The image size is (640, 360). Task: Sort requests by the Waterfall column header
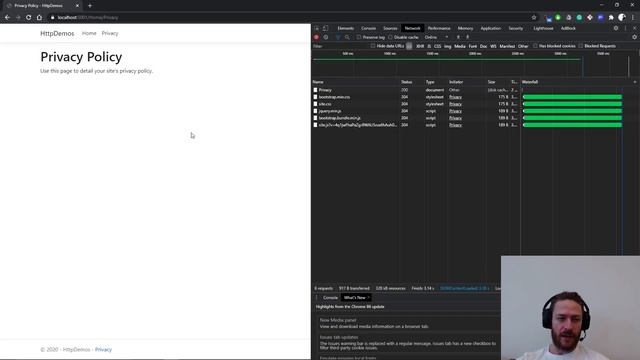[530, 82]
